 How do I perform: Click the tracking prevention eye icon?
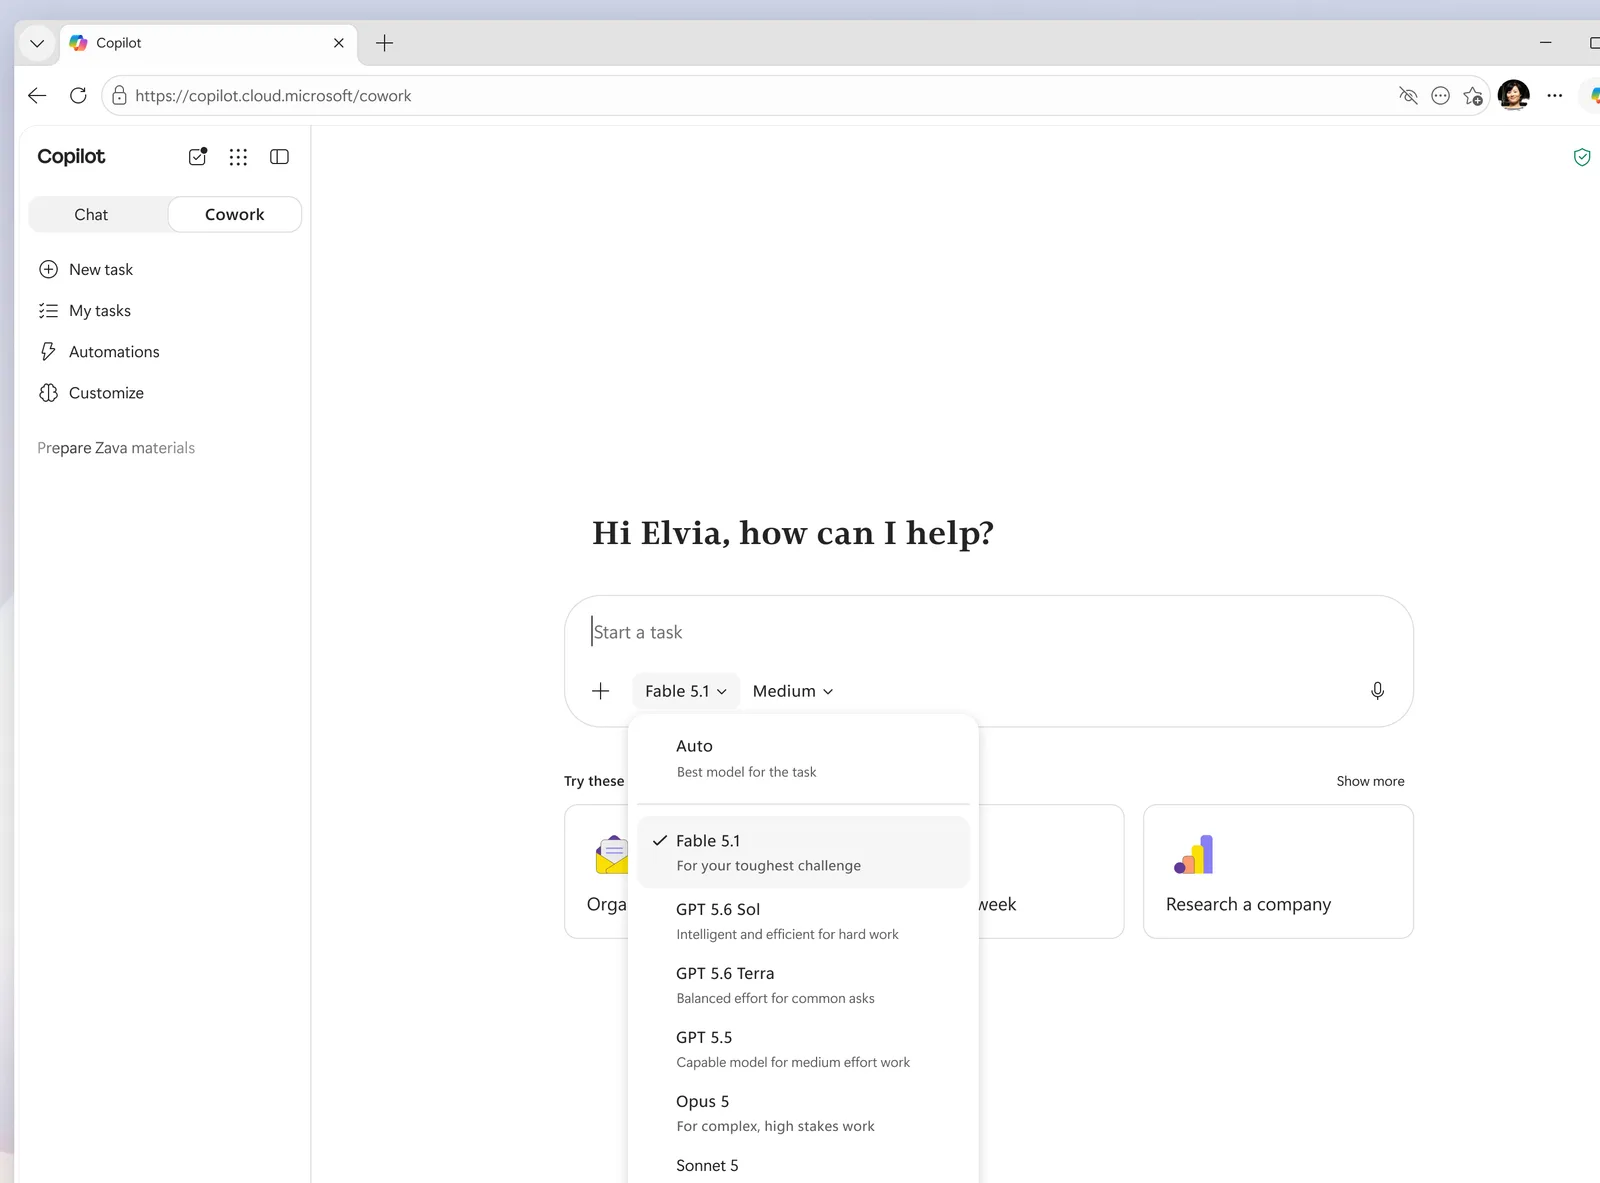point(1408,96)
